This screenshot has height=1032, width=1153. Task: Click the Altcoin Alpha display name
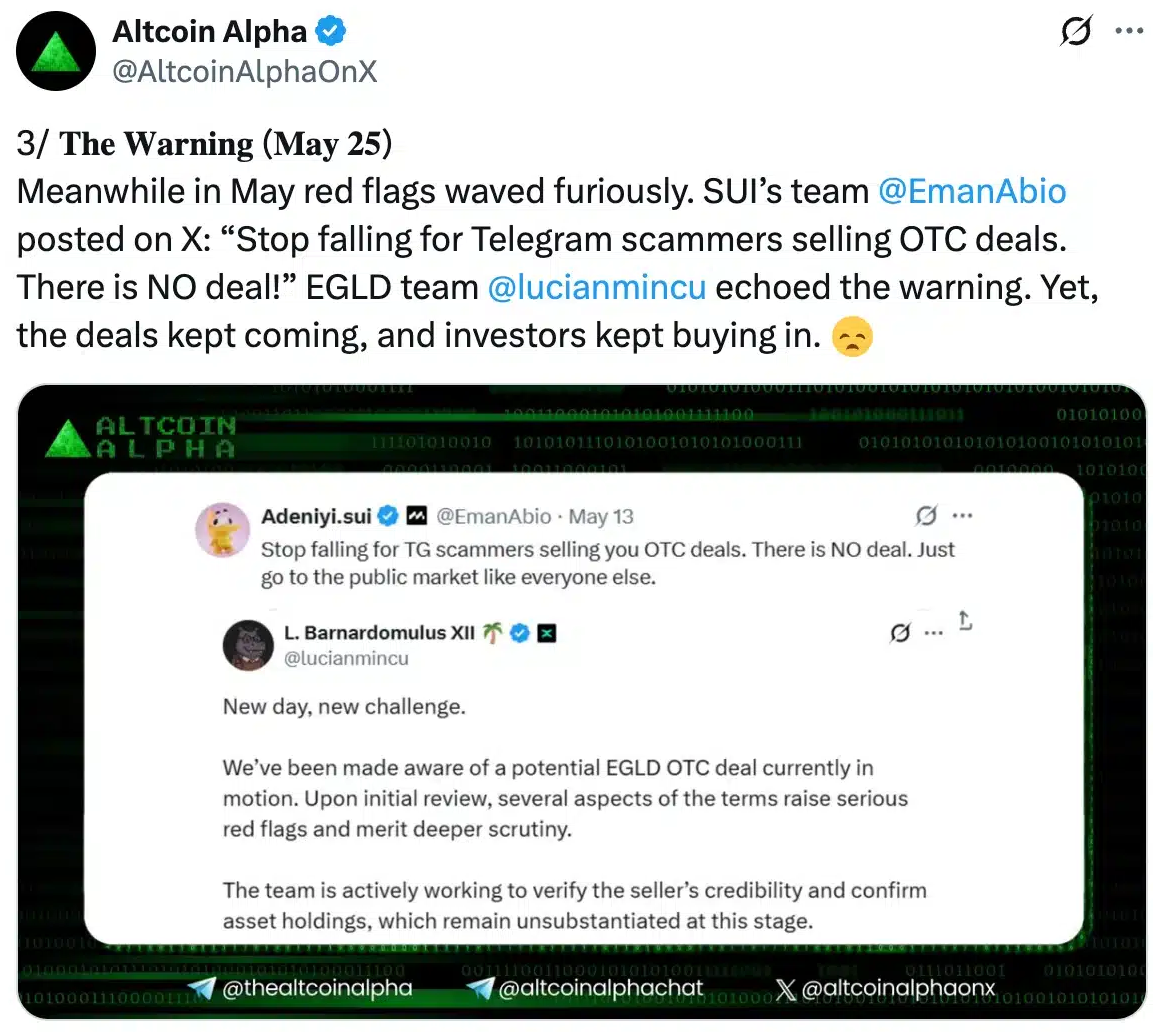209,32
